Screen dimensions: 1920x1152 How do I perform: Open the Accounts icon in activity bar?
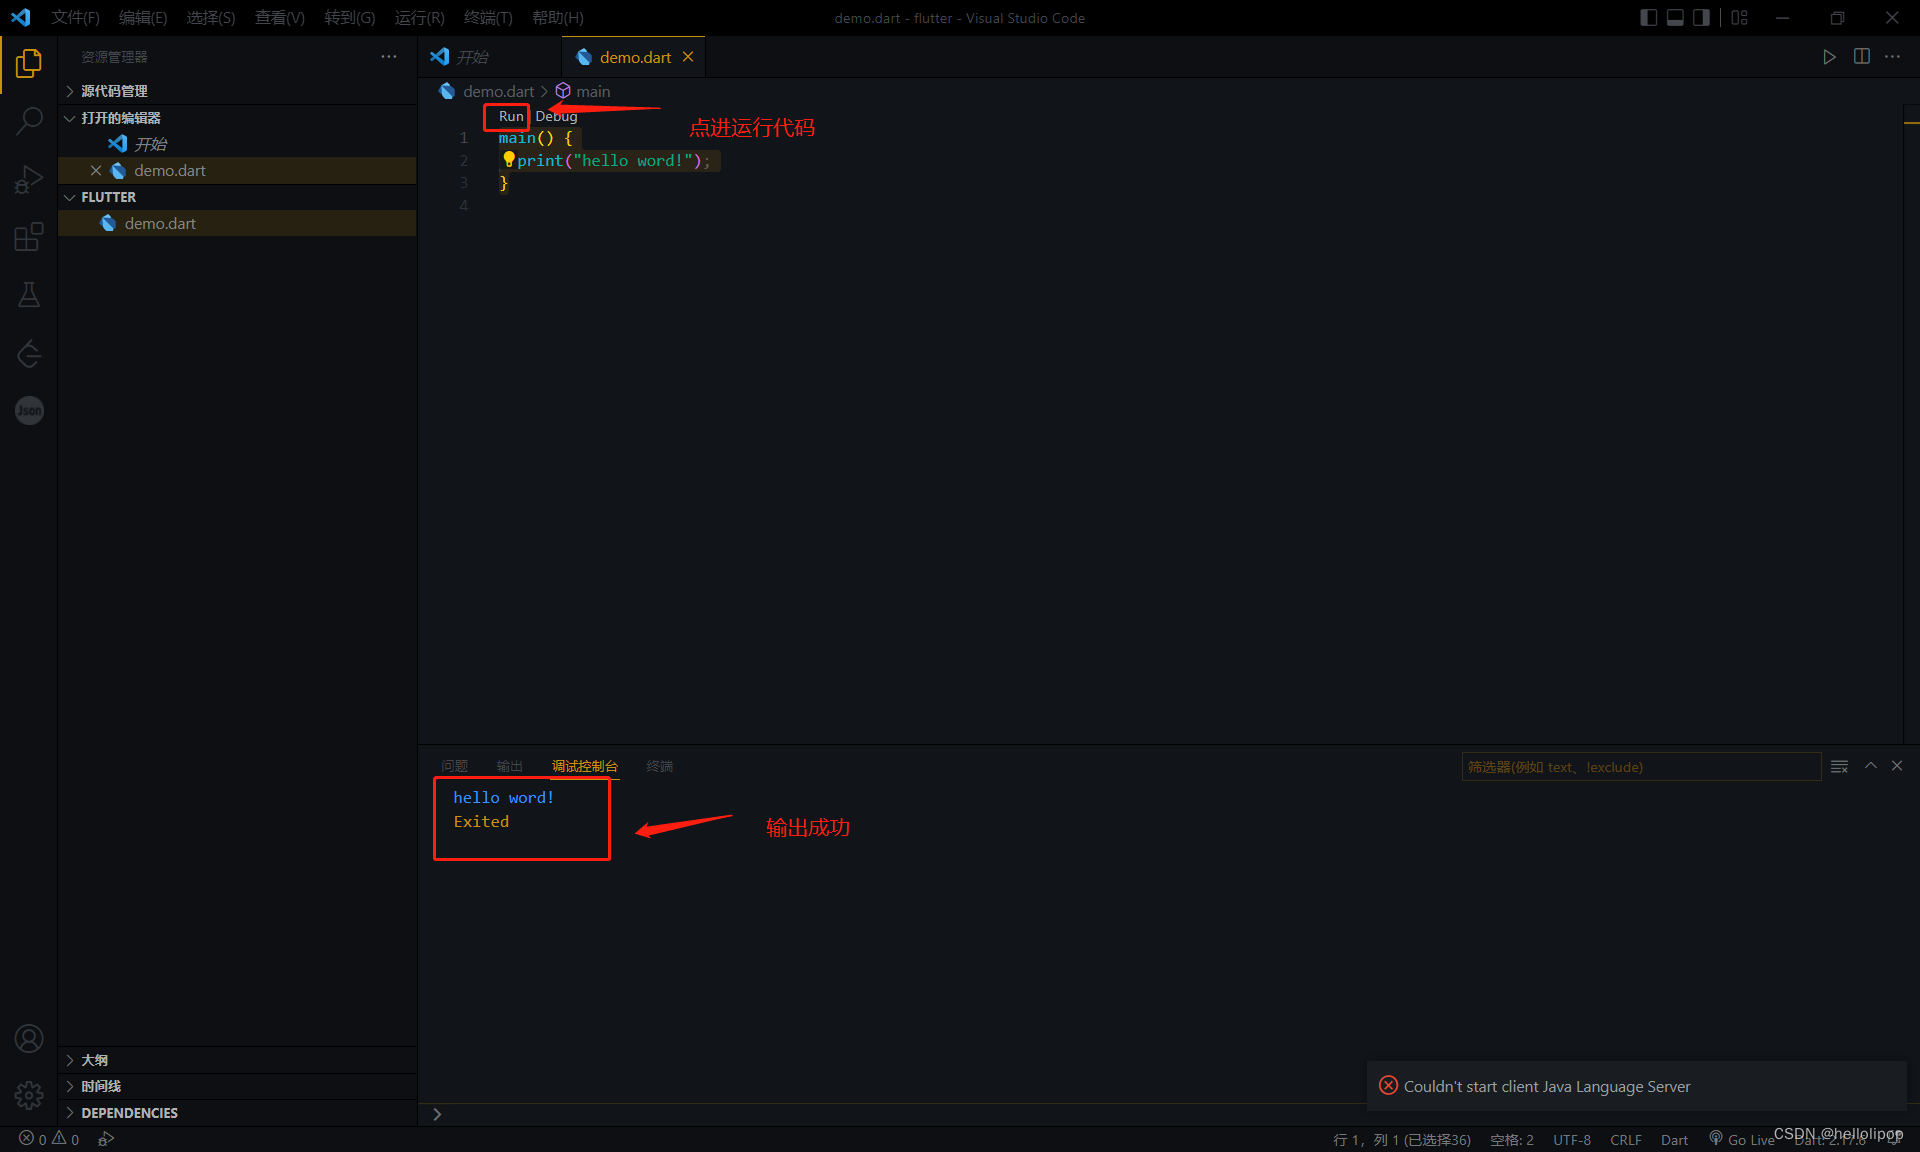click(x=29, y=1039)
